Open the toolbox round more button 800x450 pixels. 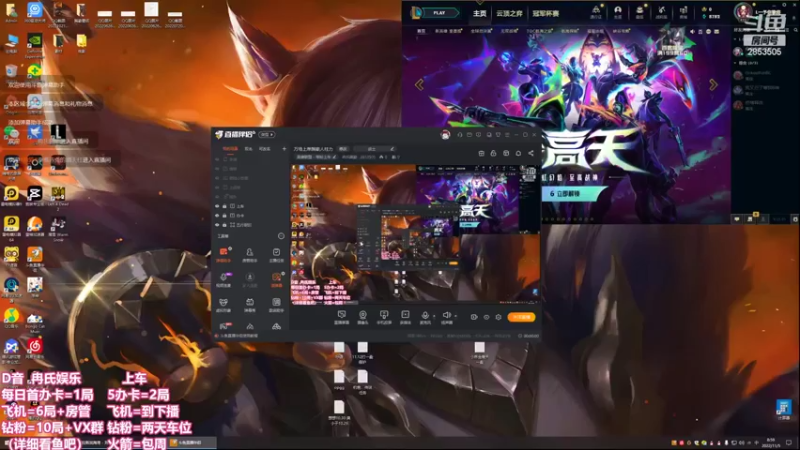point(281,236)
